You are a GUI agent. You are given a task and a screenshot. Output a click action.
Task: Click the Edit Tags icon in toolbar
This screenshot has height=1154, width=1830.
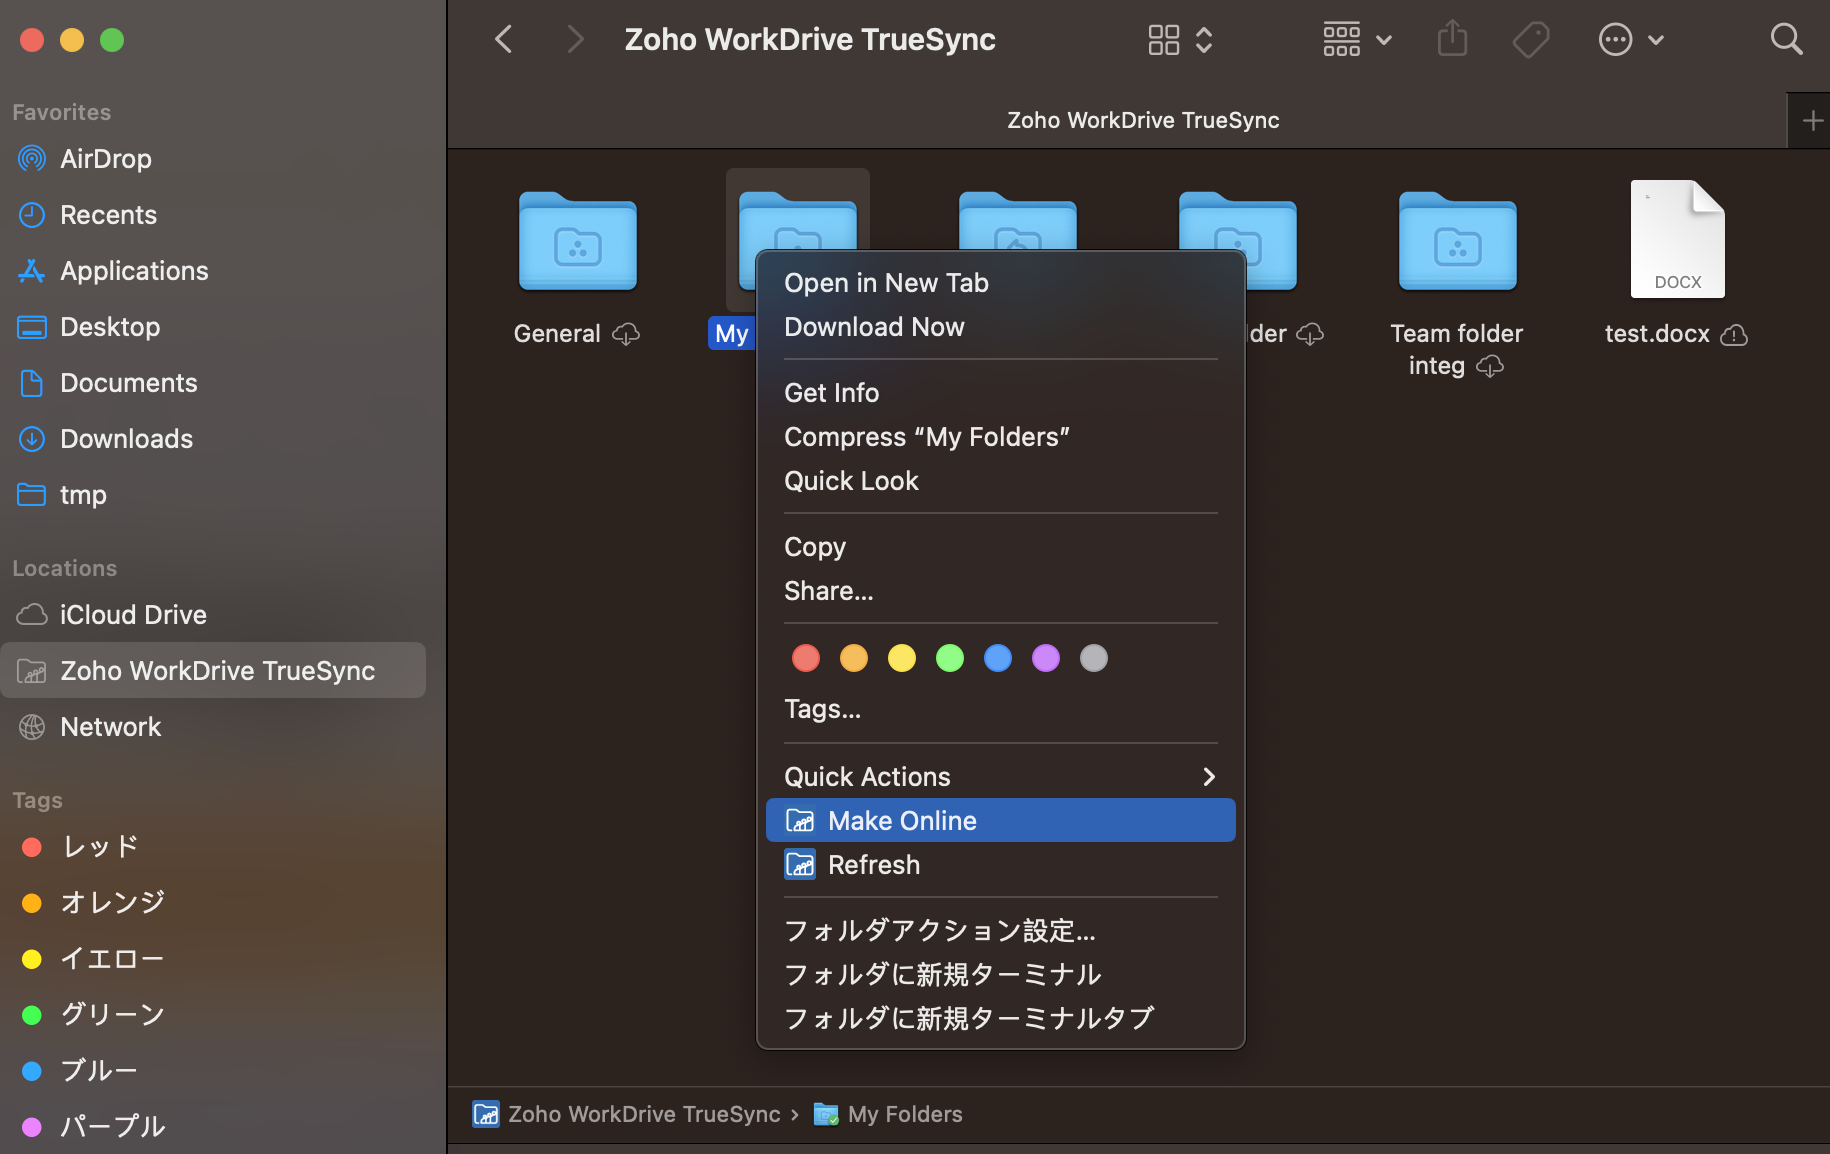1530,40
